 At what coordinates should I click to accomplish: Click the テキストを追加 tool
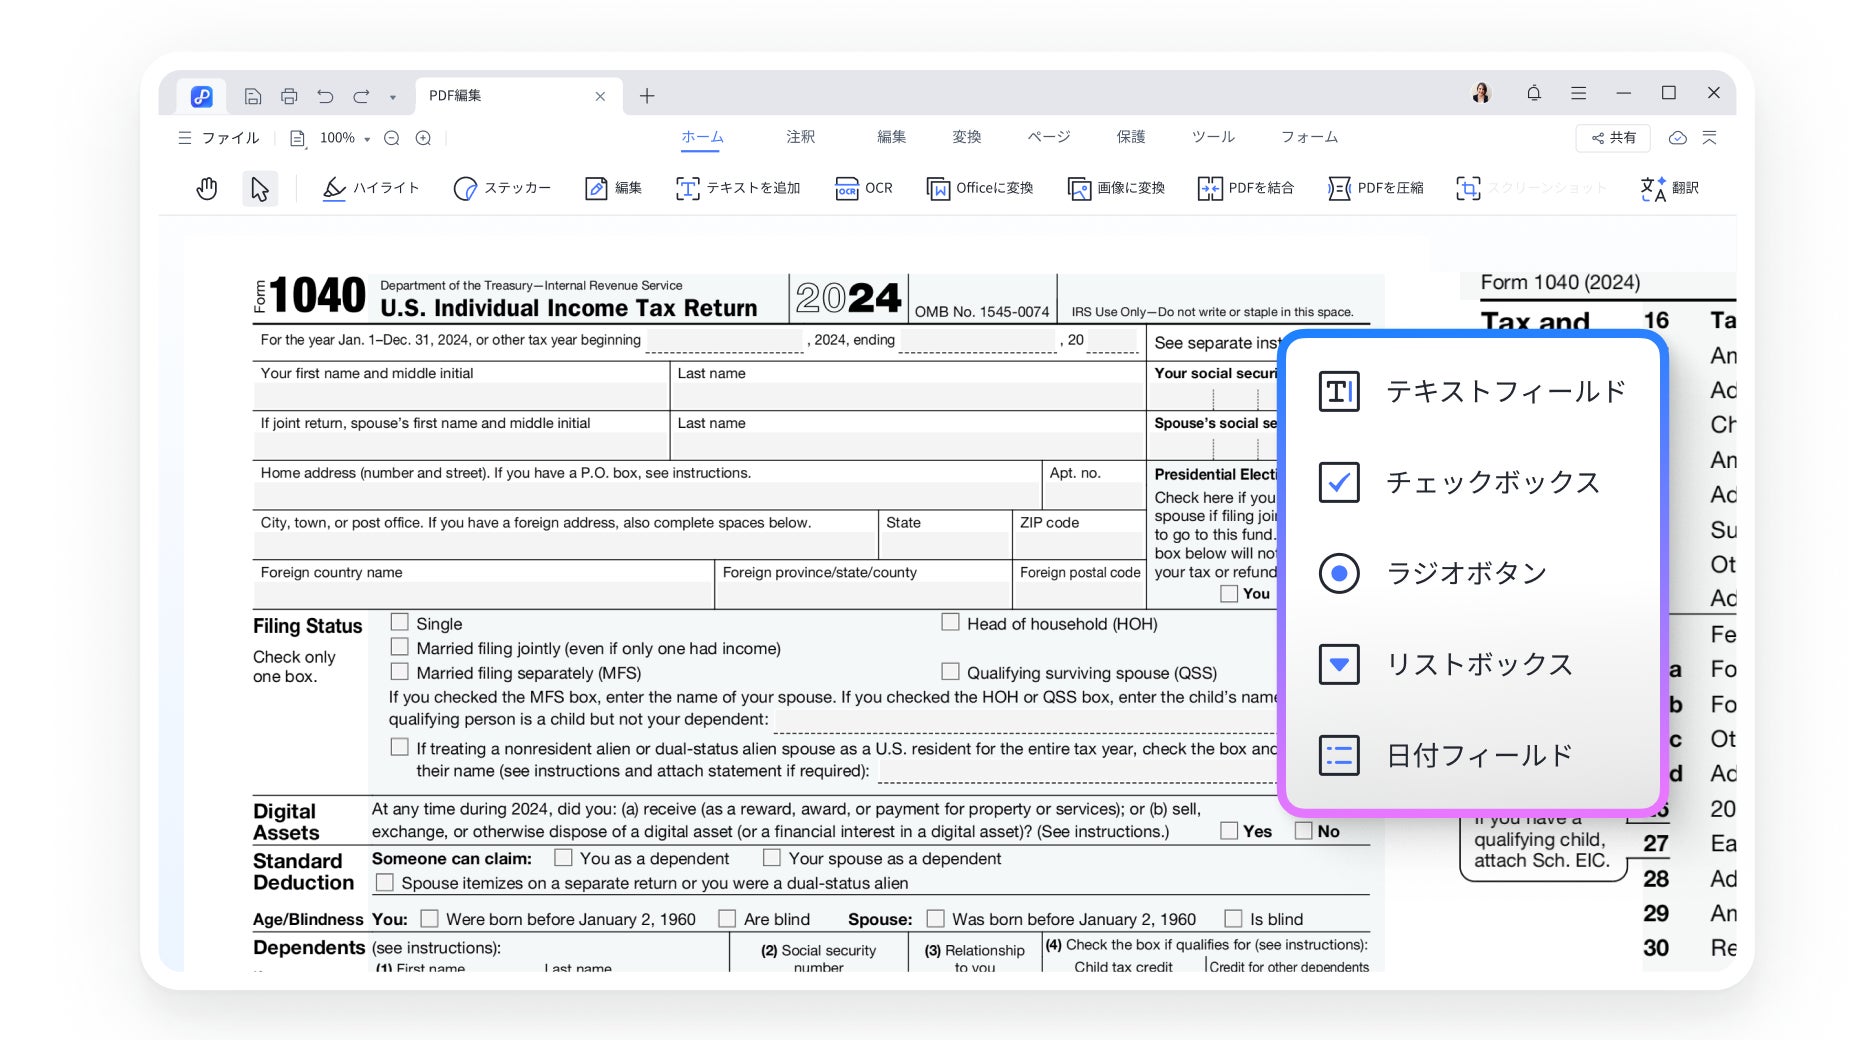tap(738, 188)
